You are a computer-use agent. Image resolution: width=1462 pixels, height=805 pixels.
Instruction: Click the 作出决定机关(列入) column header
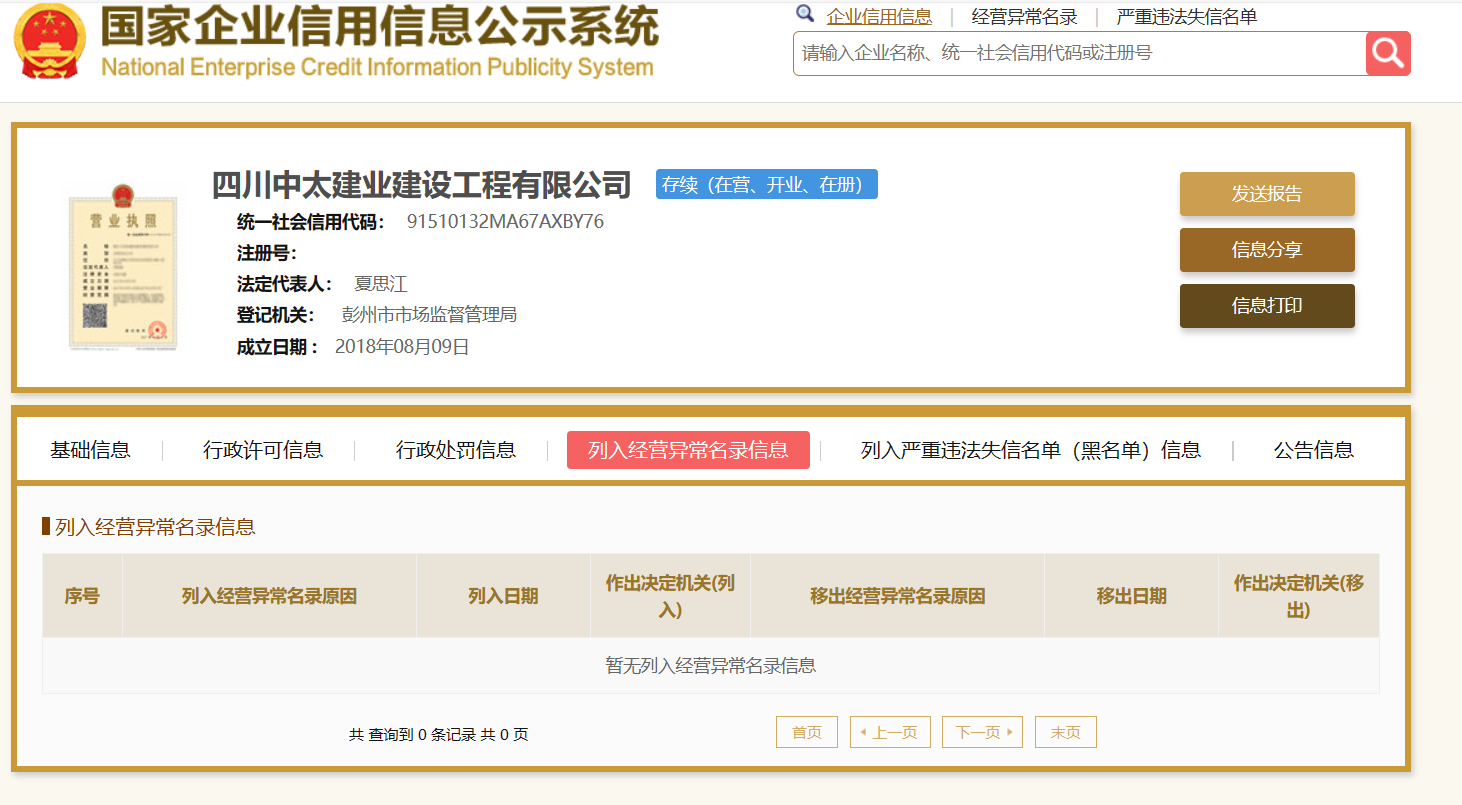click(x=670, y=596)
